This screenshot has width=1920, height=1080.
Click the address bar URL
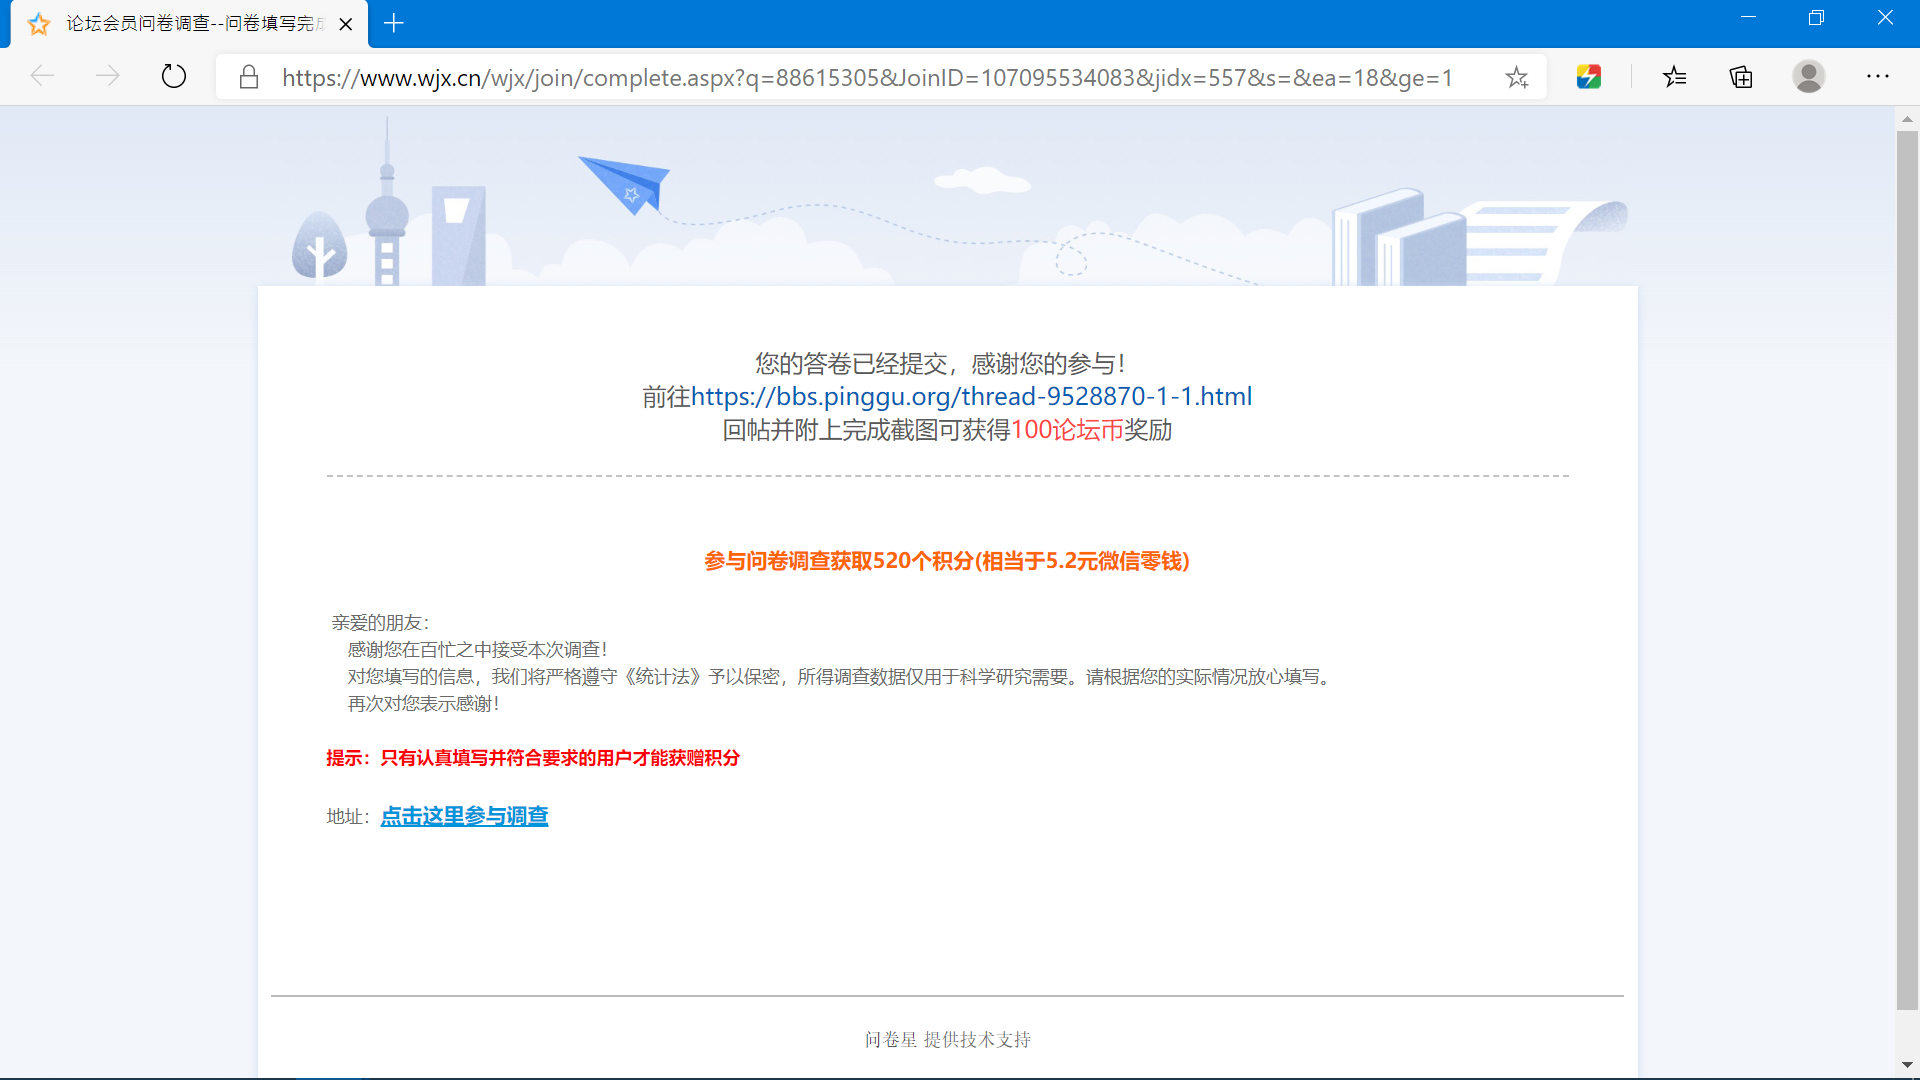[866, 77]
